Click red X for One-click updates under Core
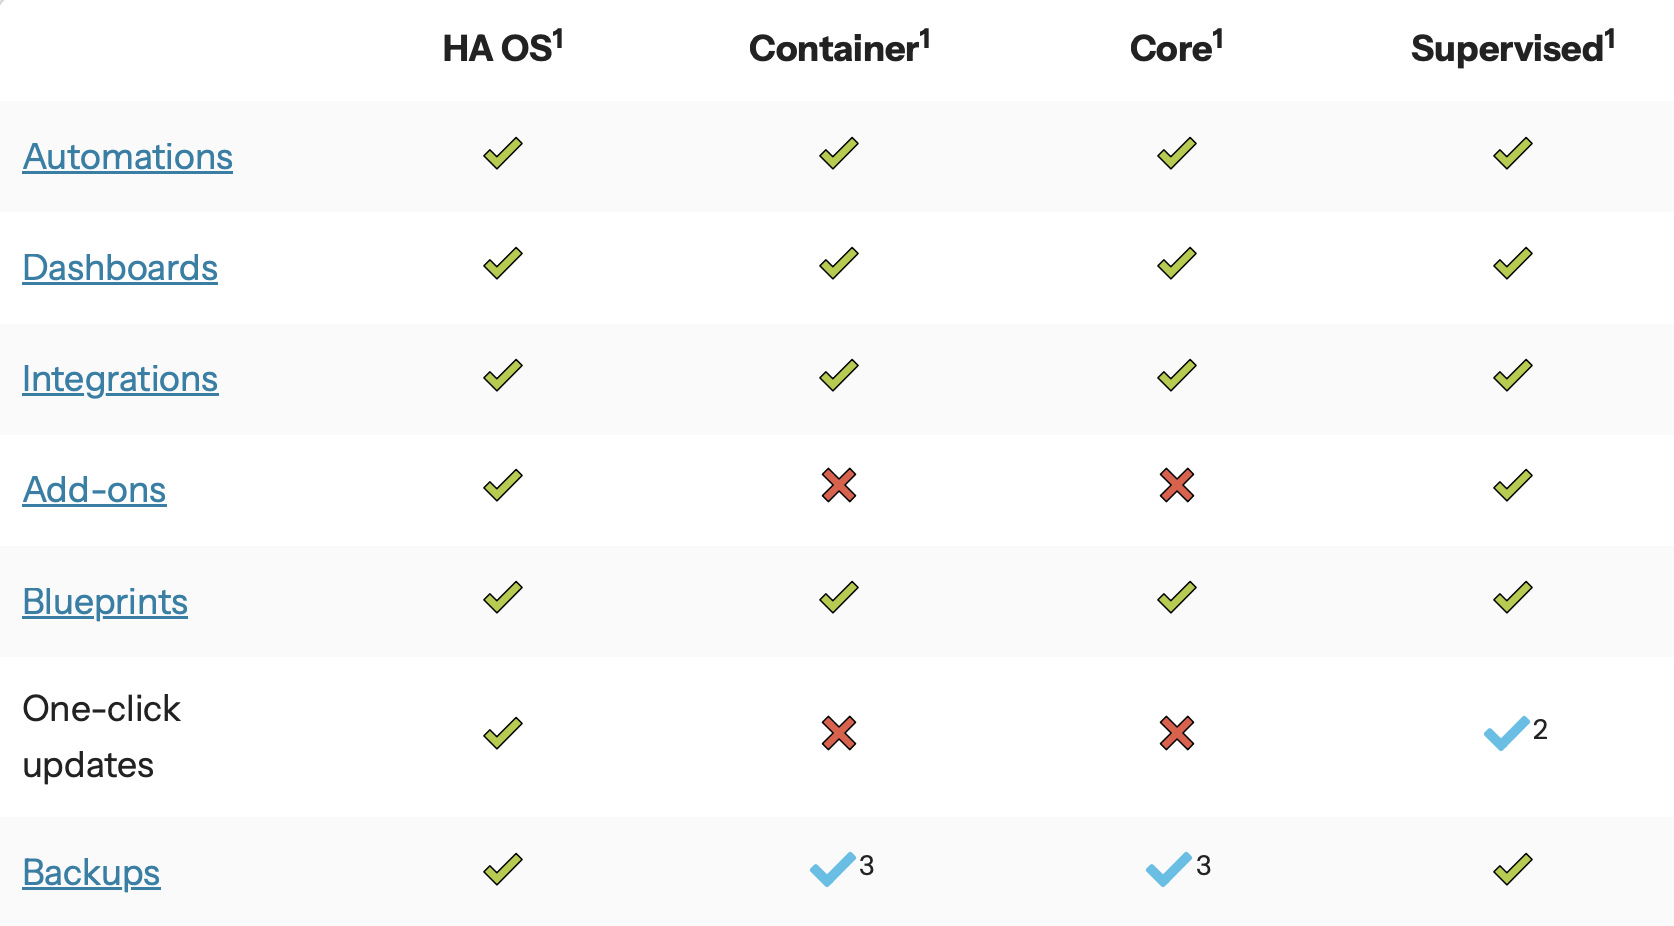Screen dimensions: 1674x926 [1177, 733]
